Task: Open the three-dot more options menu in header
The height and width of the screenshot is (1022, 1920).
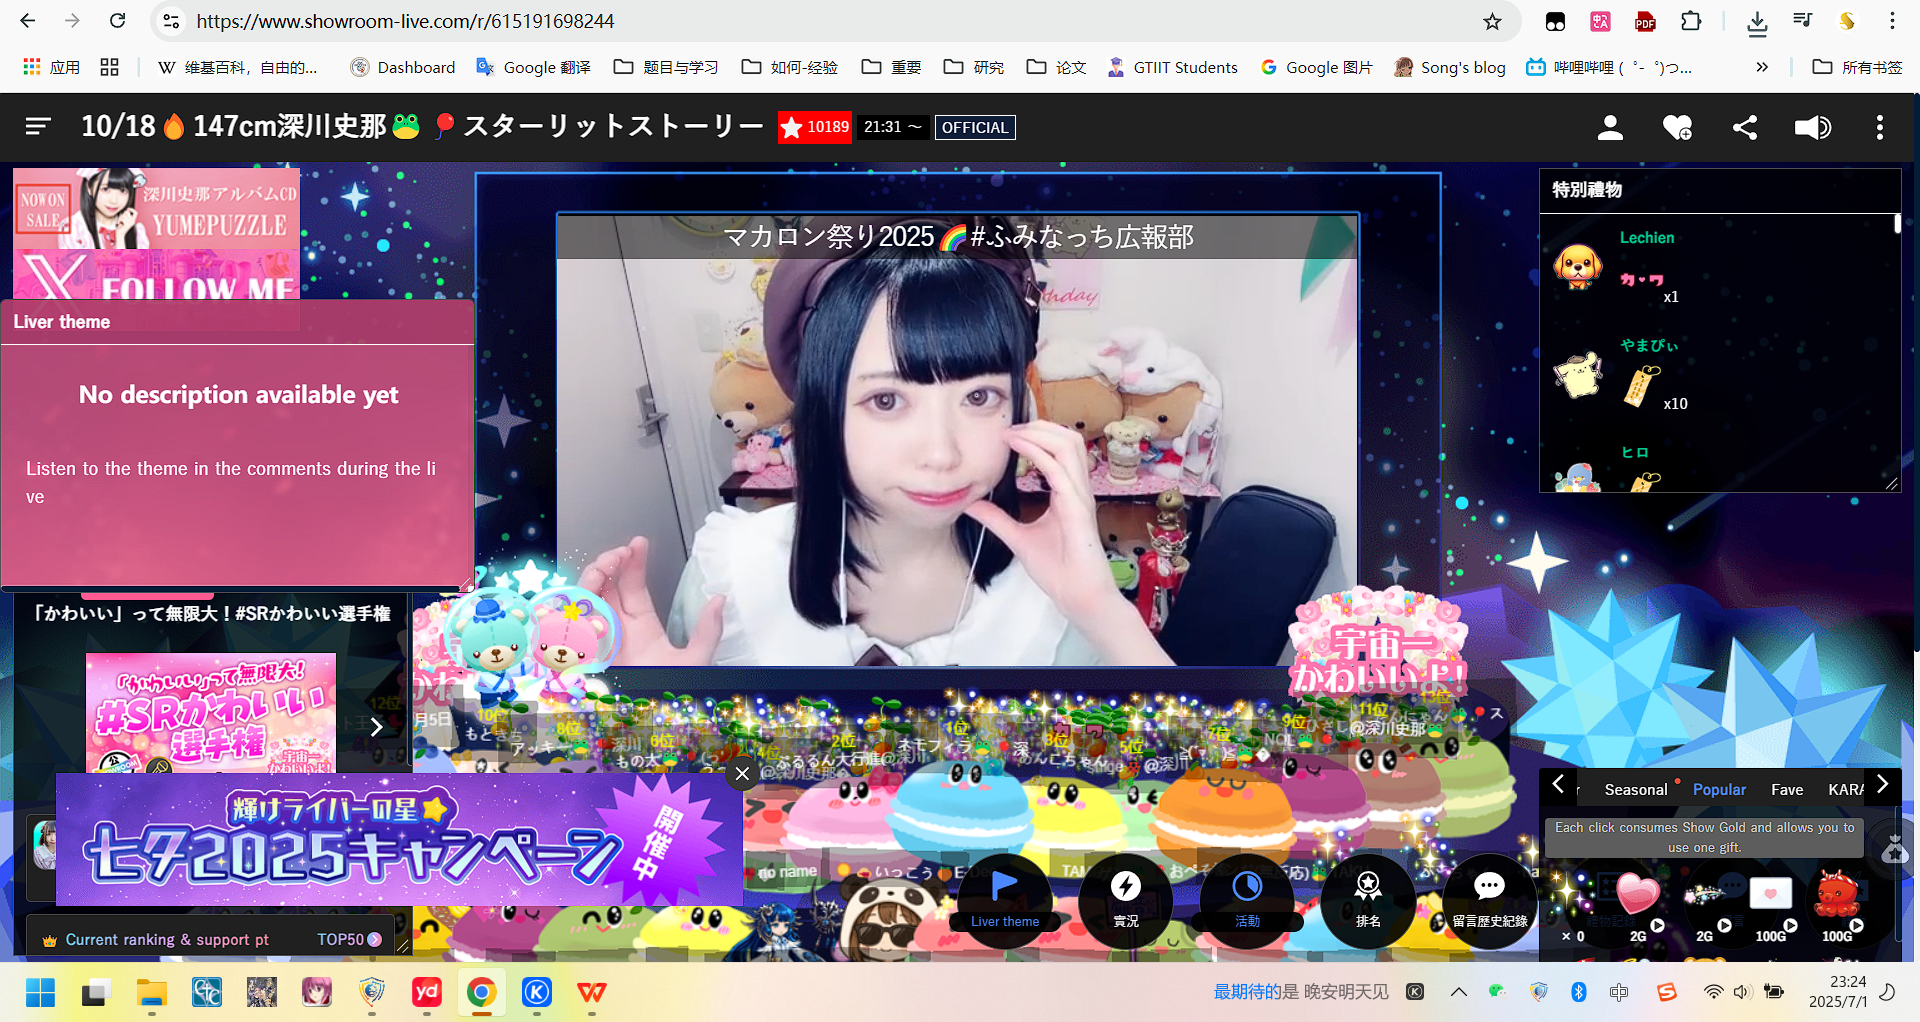Action: point(1880,127)
